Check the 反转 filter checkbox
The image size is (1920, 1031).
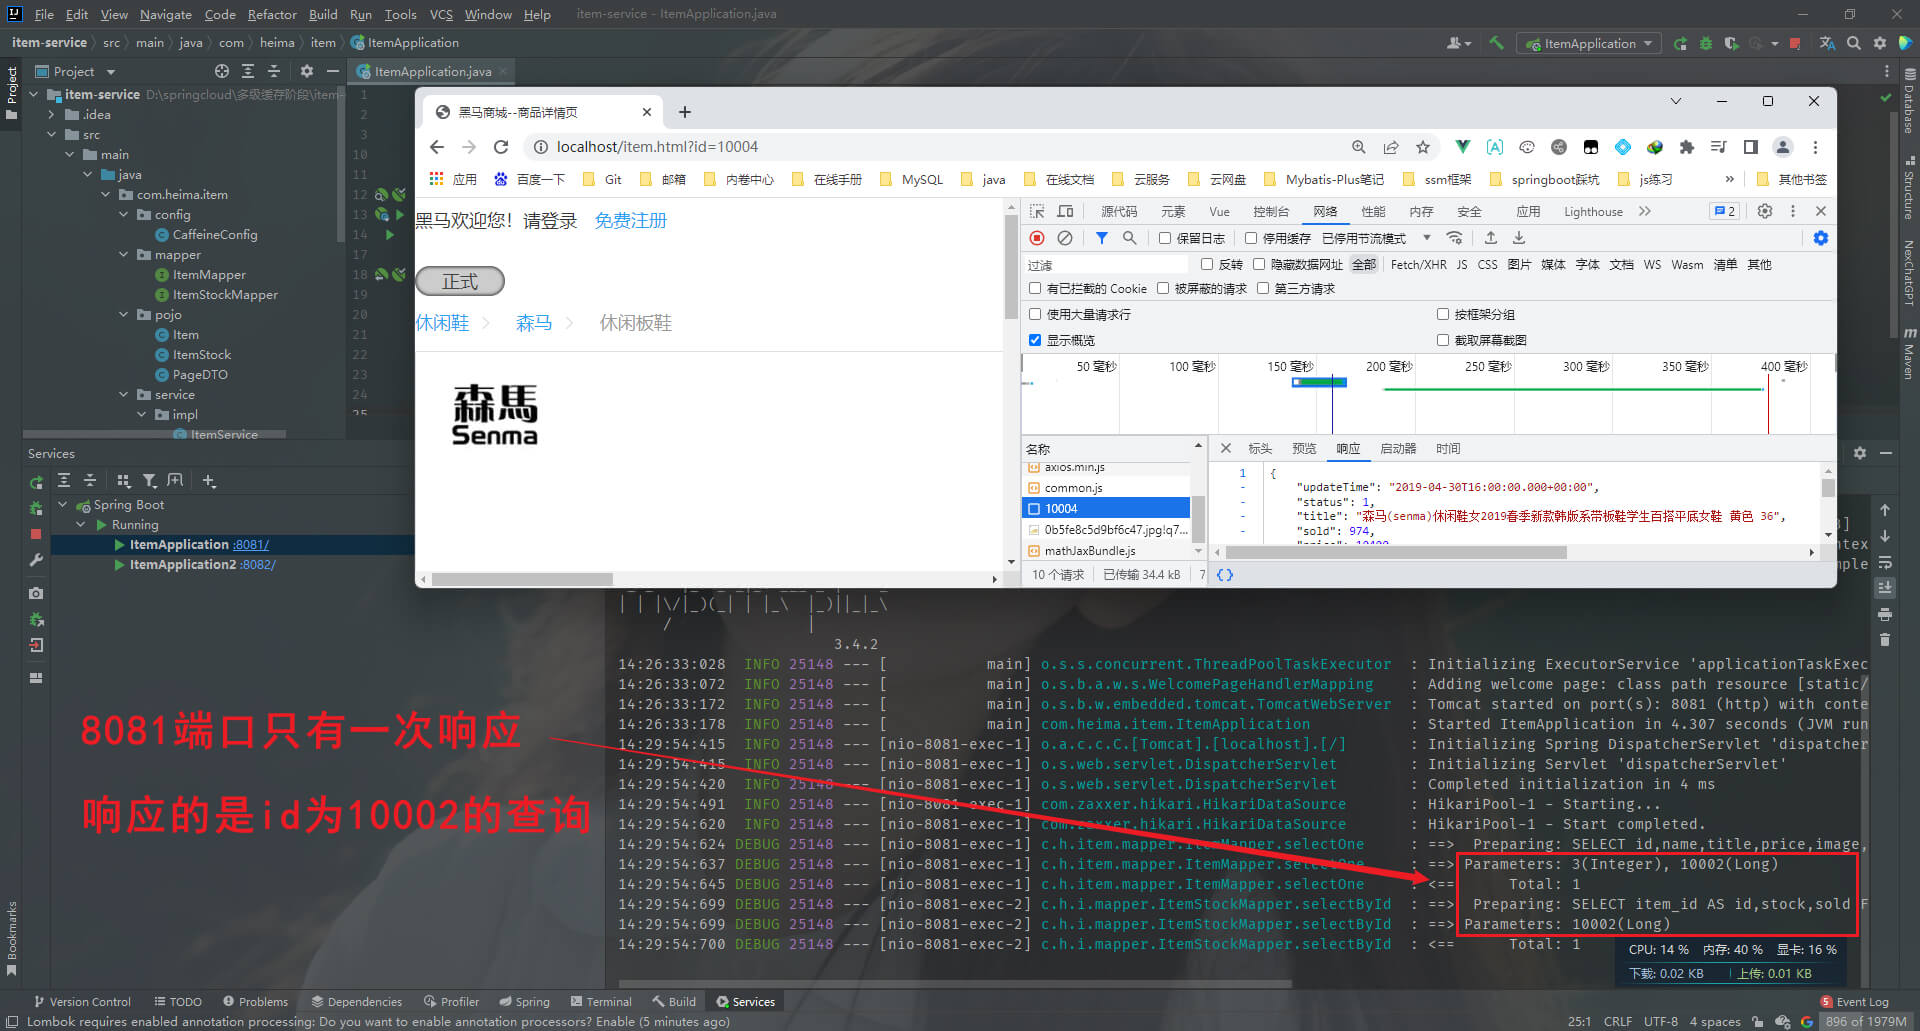pyautogui.click(x=1207, y=264)
